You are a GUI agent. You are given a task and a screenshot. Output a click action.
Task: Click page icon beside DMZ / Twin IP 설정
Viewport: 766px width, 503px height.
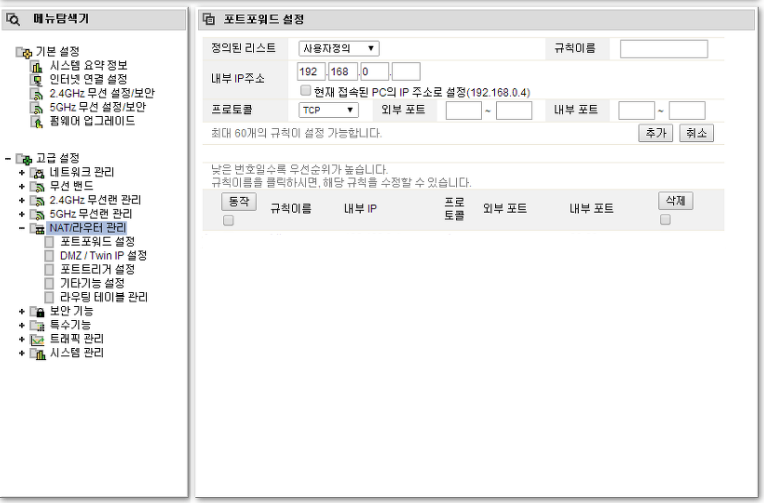pos(49,256)
